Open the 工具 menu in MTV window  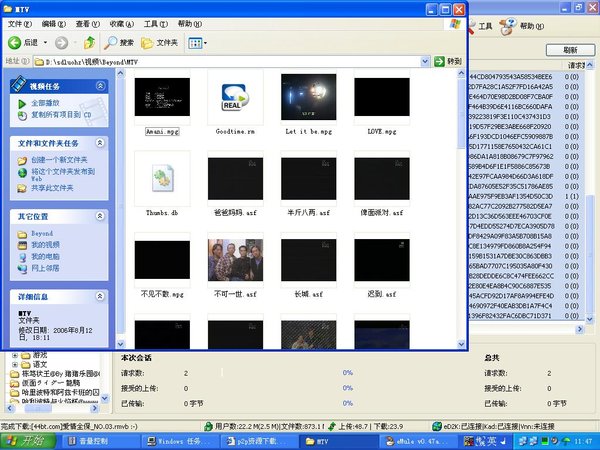(156, 24)
